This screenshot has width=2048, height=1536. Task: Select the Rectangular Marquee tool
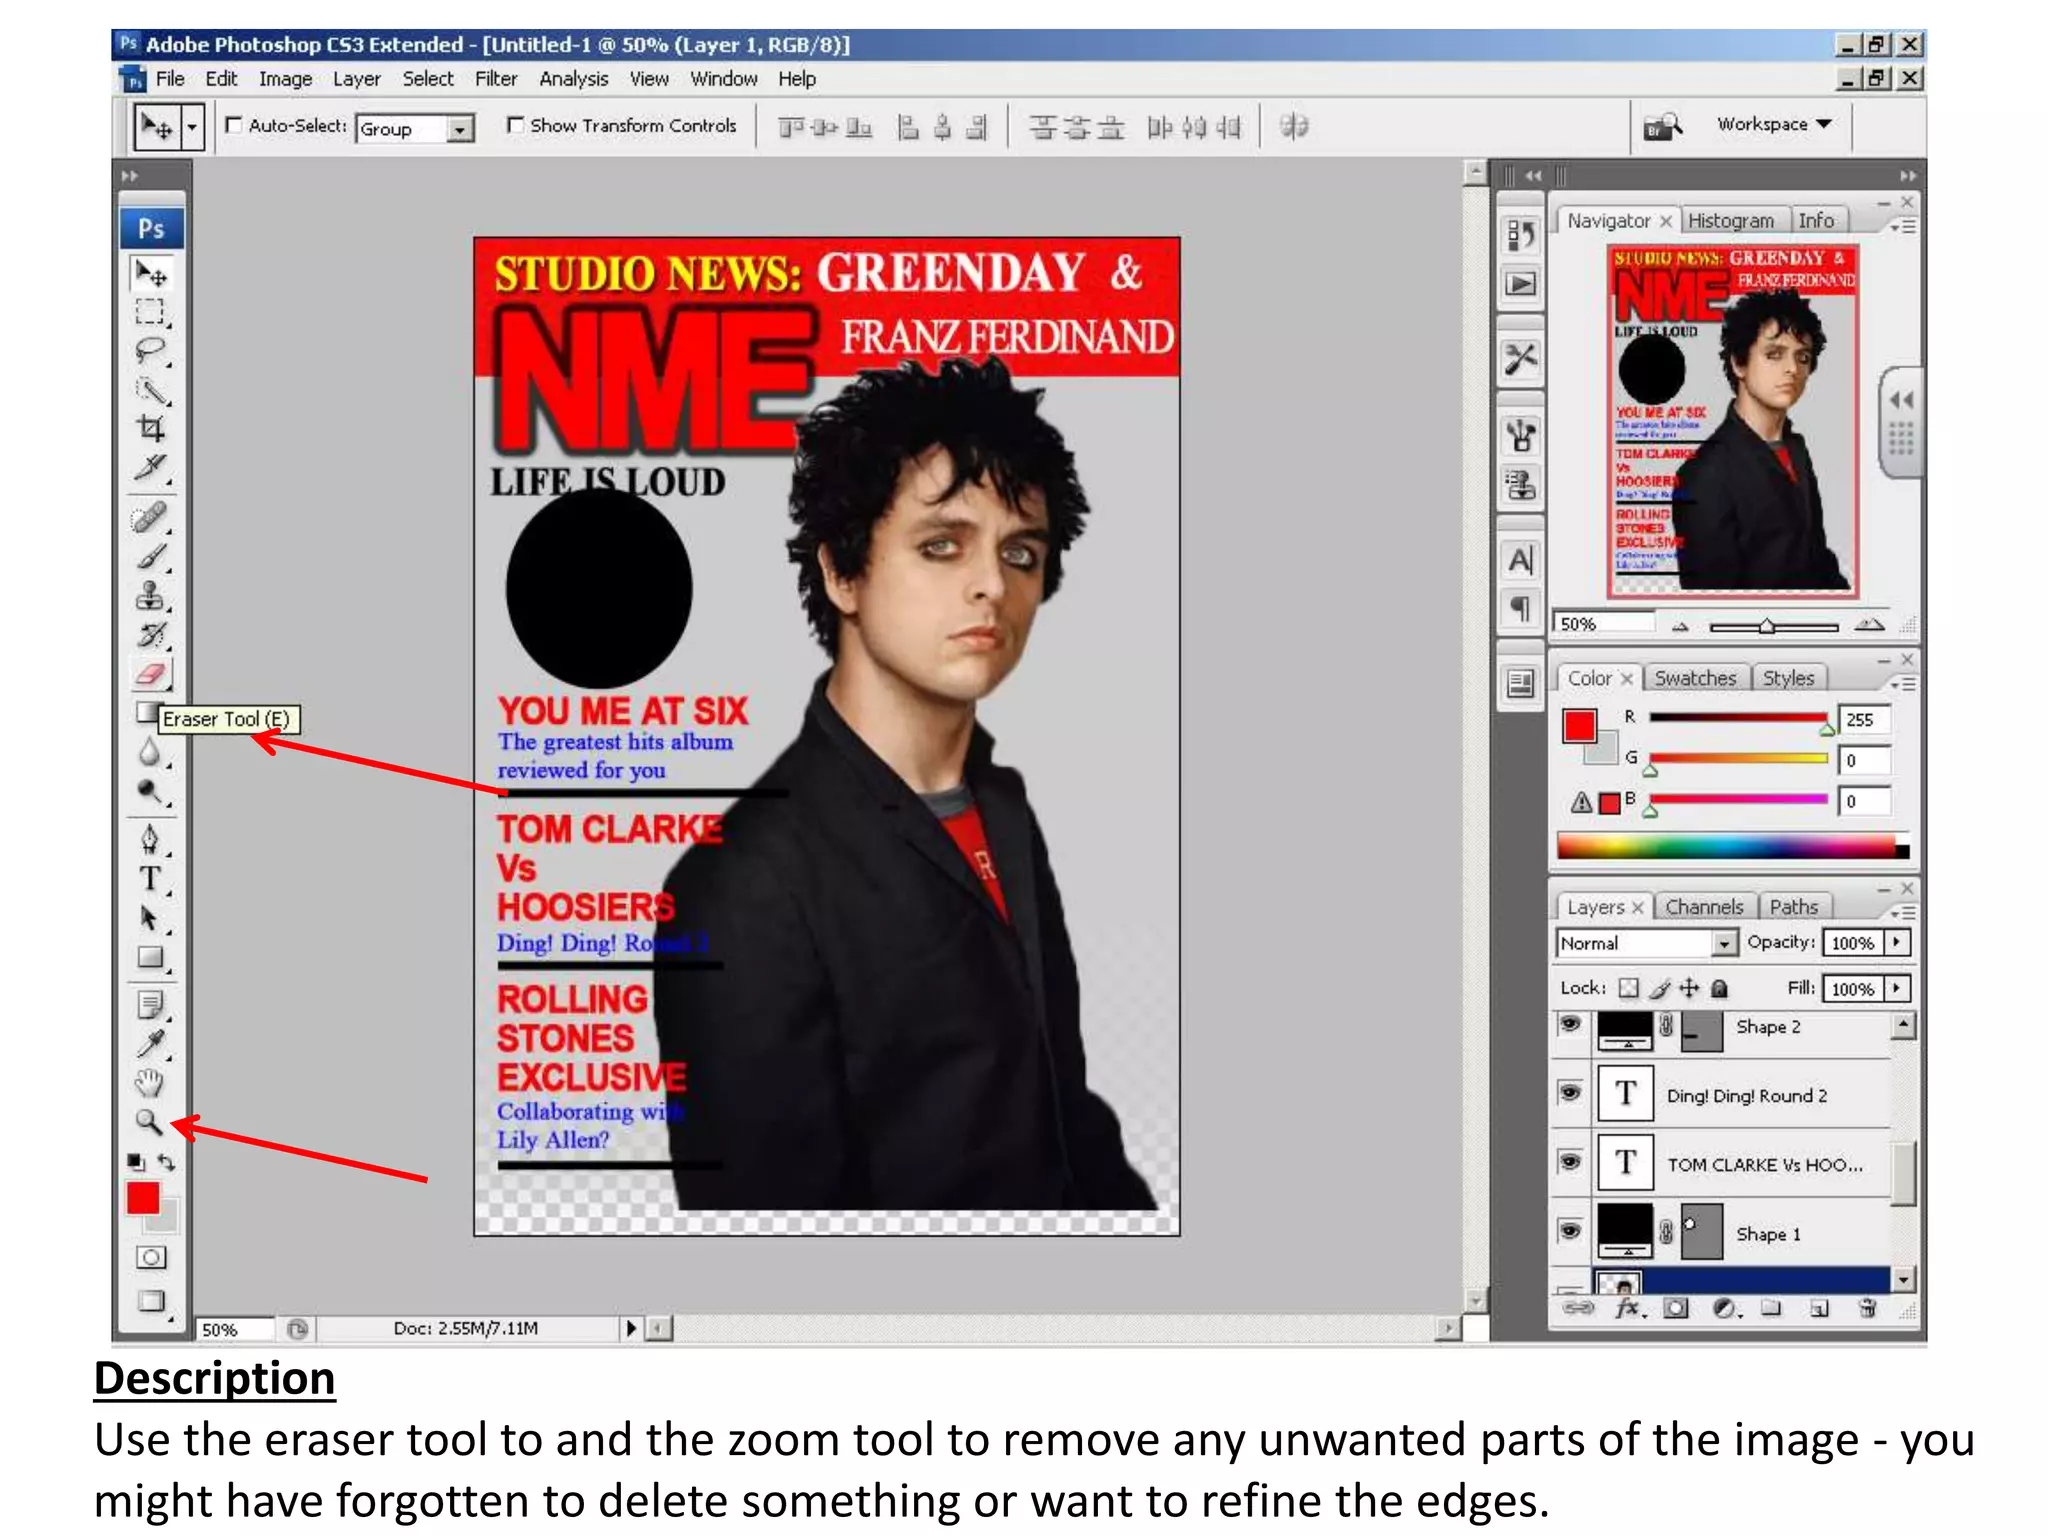click(x=150, y=312)
